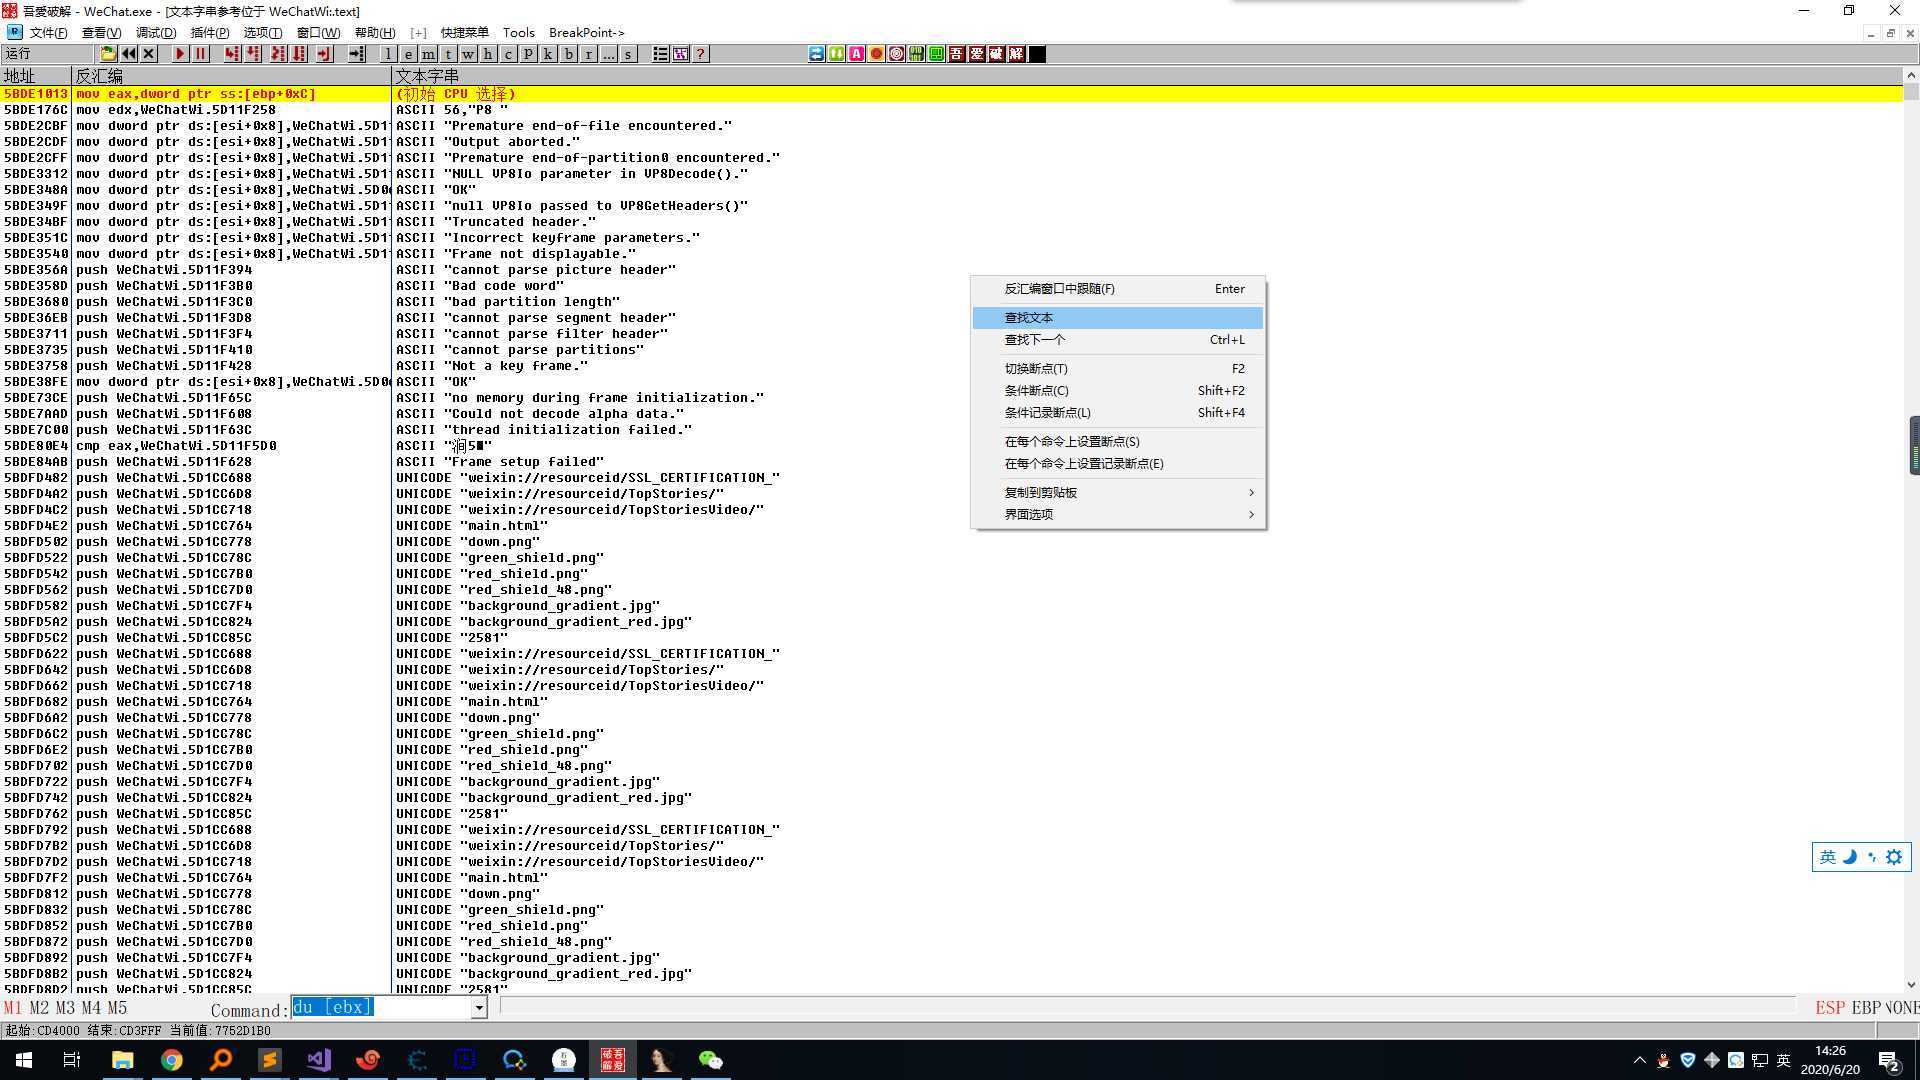Click the Trace into toolbar icon
The width and height of the screenshot is (1920, 1080).
(277, 54)
